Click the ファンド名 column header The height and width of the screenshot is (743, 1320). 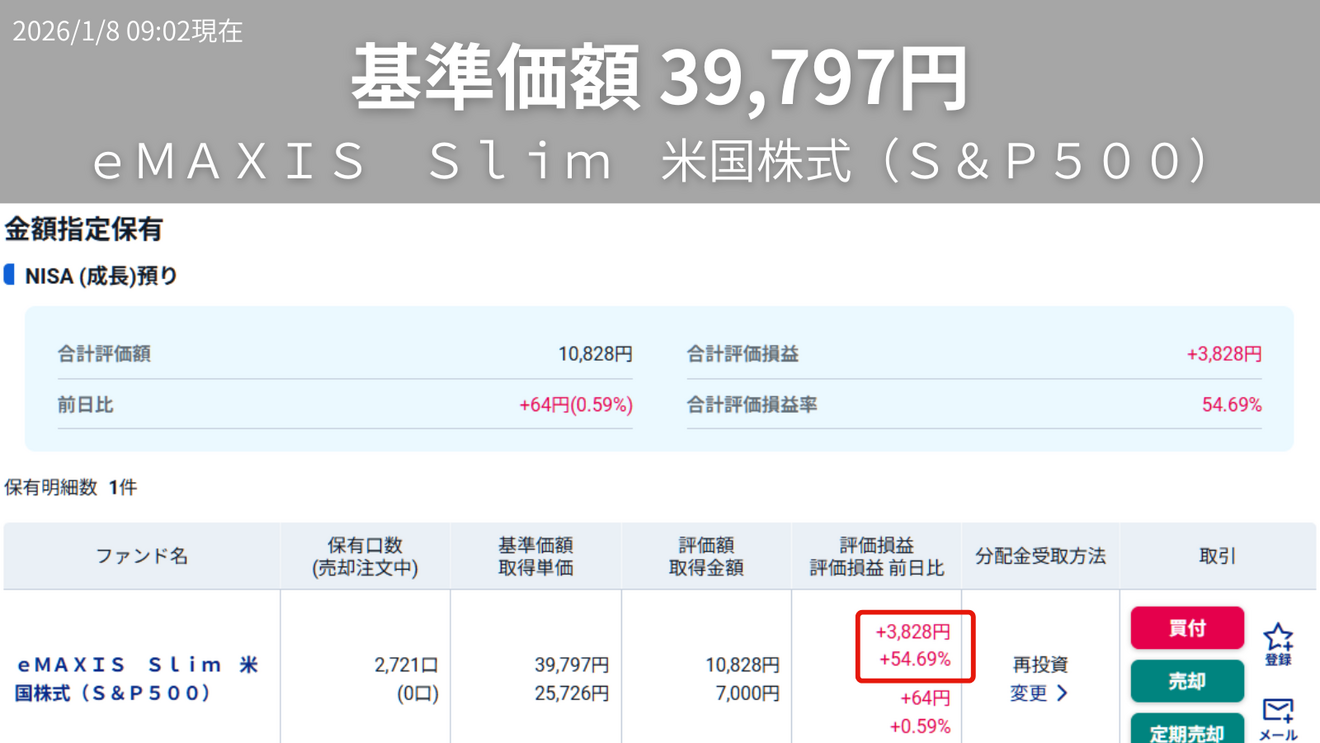coord(142,556)
